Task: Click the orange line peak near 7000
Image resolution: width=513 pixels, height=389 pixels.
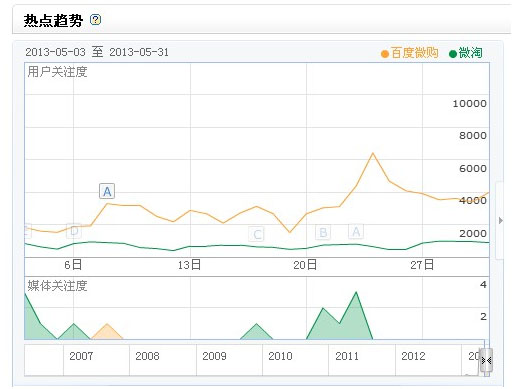Action: pos(373,153)
